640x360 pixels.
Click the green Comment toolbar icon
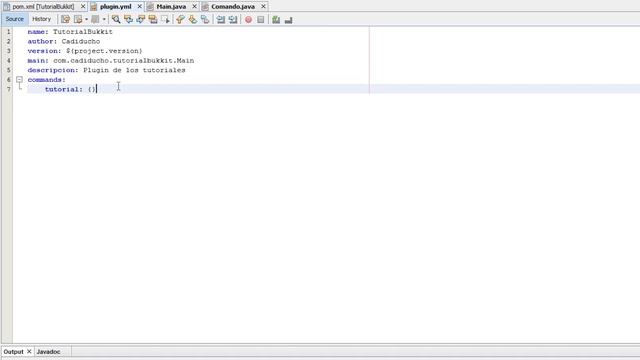click(x=276, y=19)
